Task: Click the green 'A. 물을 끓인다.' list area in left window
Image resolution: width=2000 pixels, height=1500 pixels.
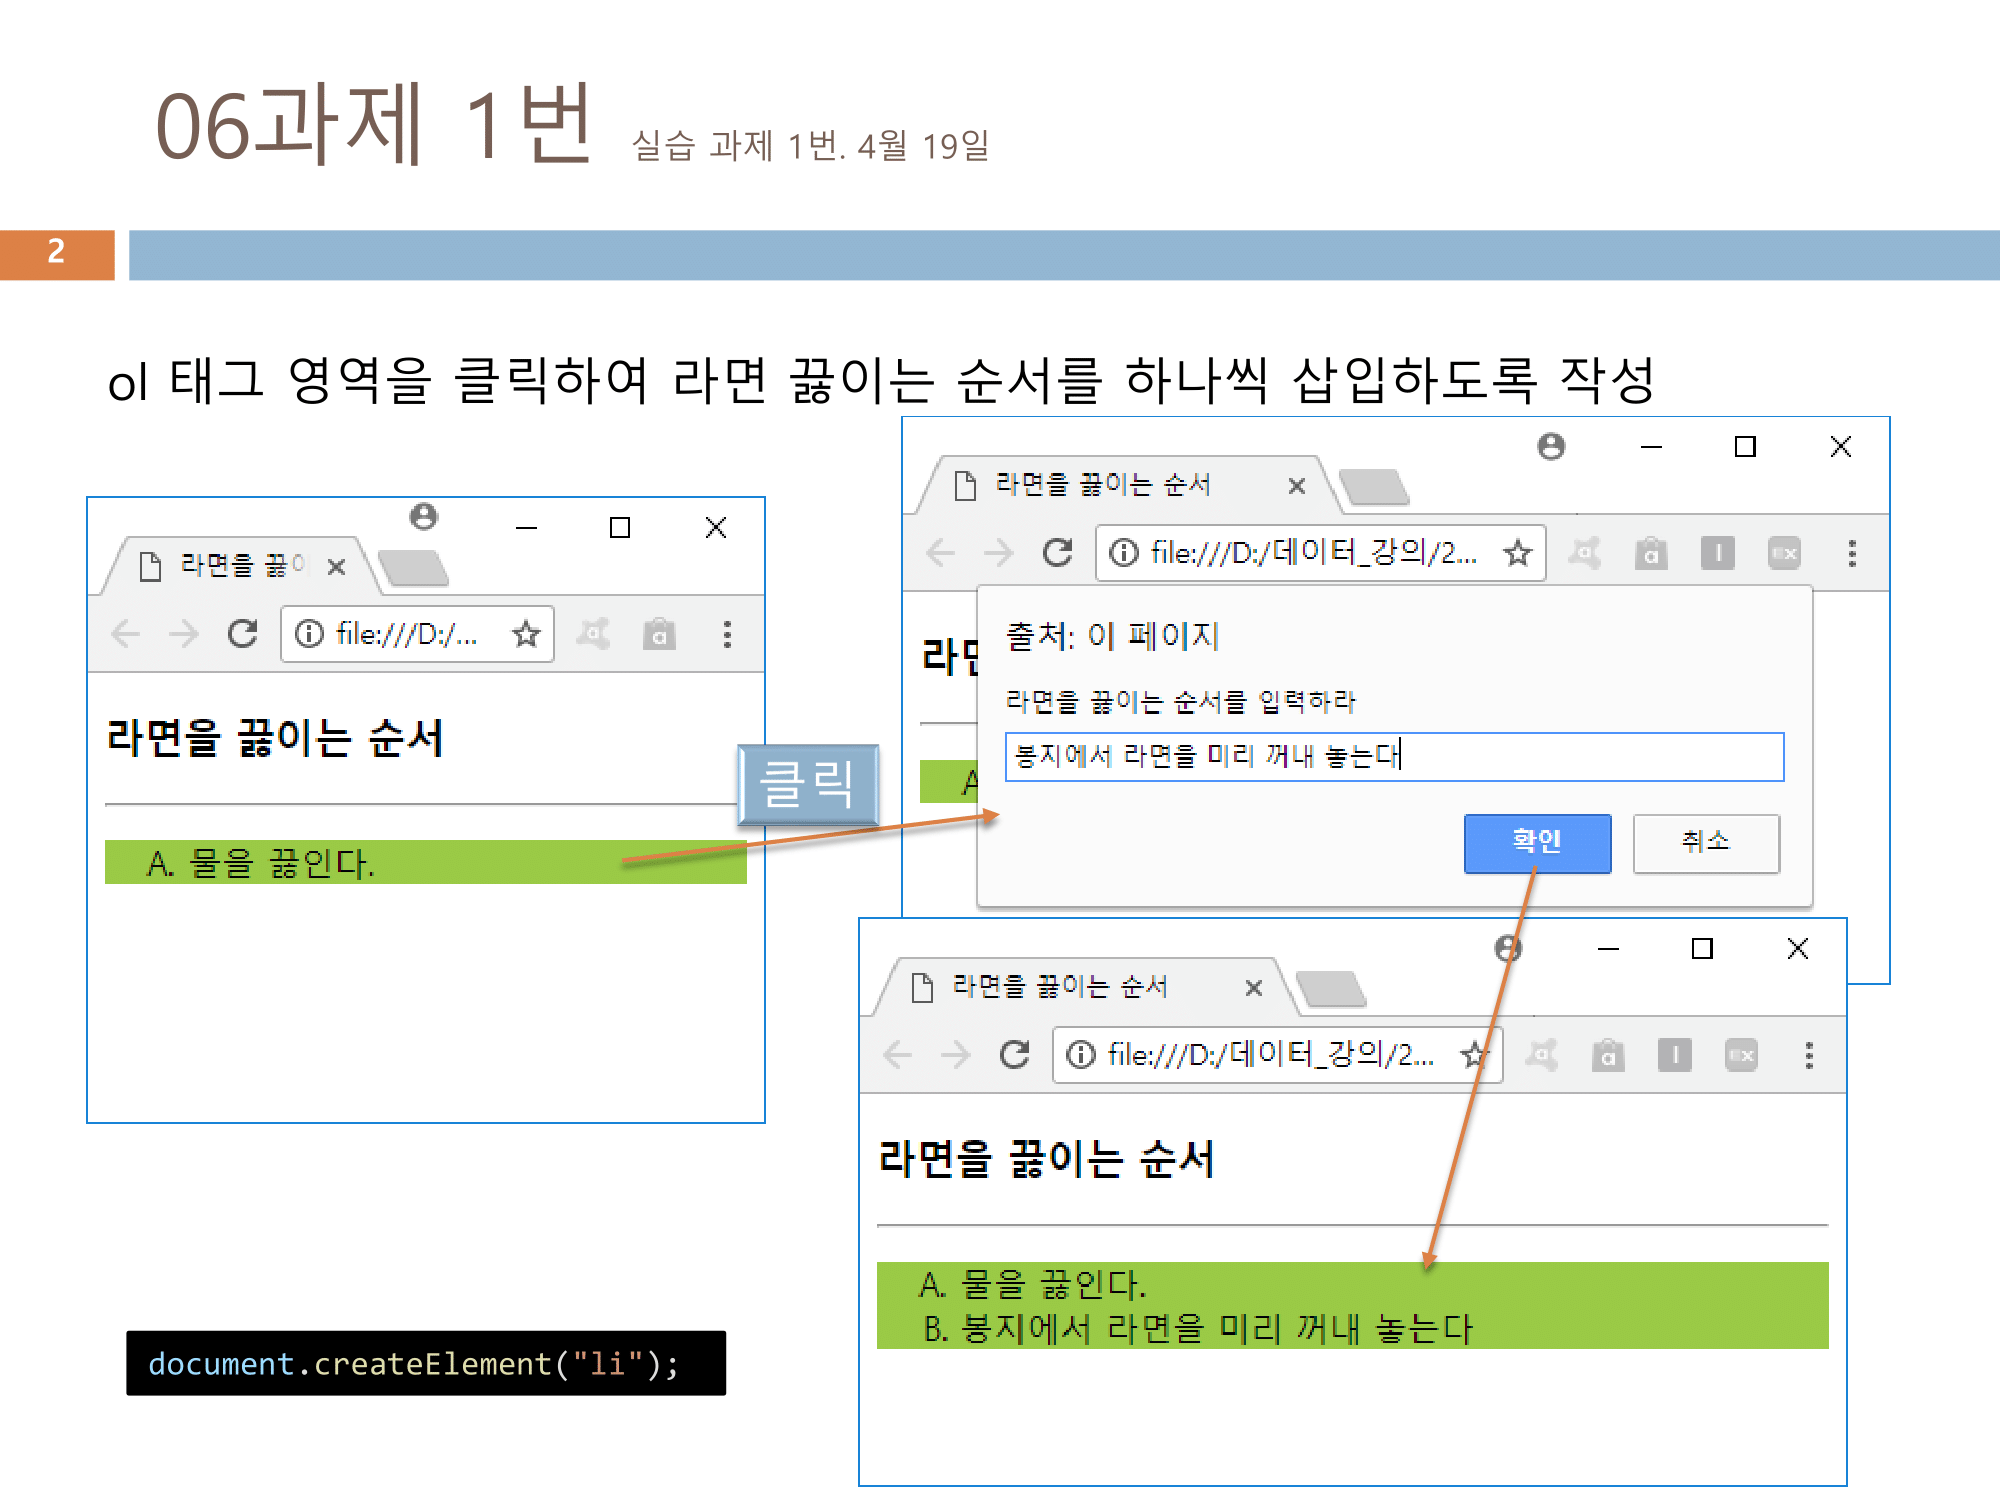Action: (x=425, y=862)
